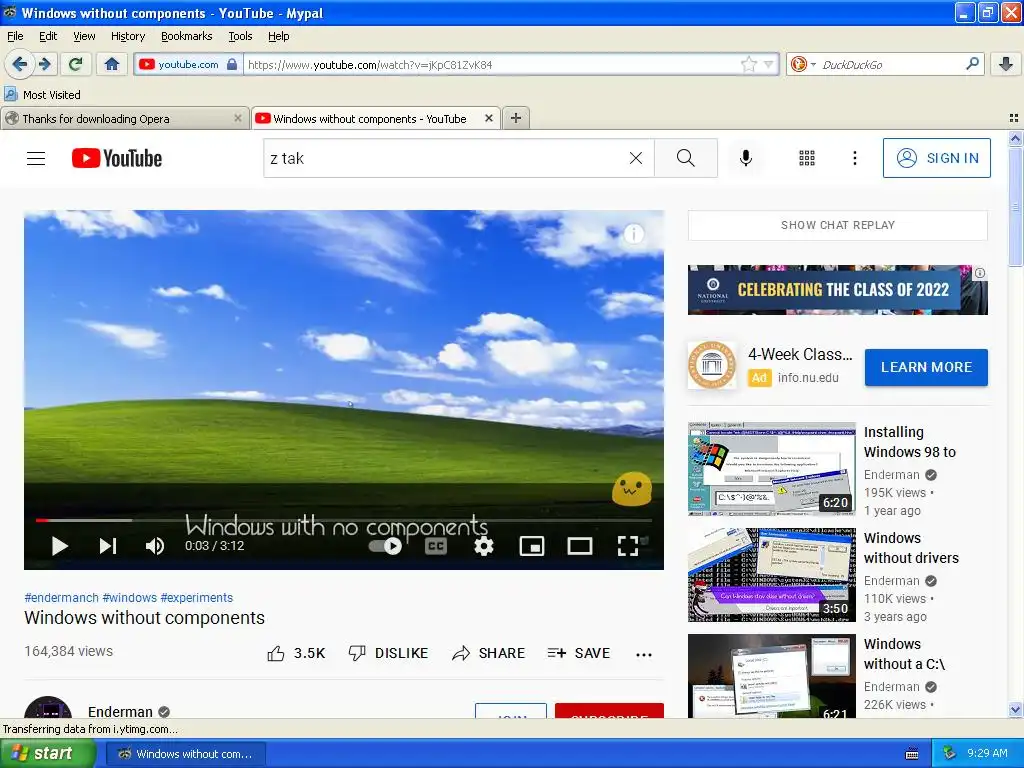Open the Enderman channel name below video
Image resolution: width=1024 pixels, height=768 pixels.
tap(120, 711)
